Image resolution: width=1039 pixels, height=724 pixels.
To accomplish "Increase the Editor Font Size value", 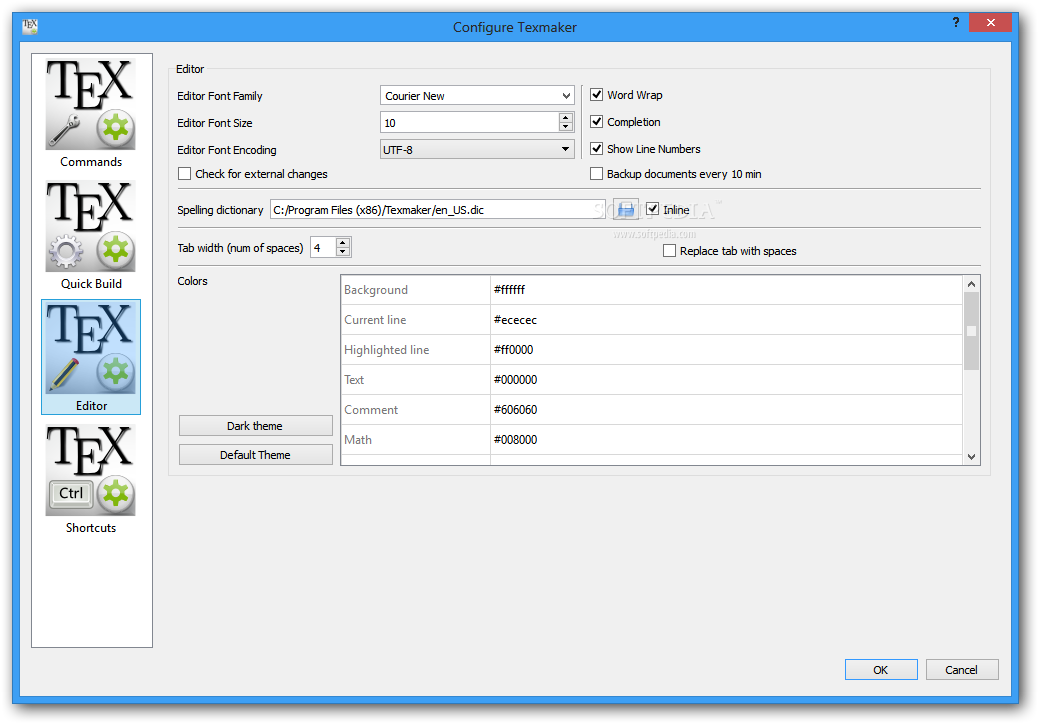I will tap(565, 118).
